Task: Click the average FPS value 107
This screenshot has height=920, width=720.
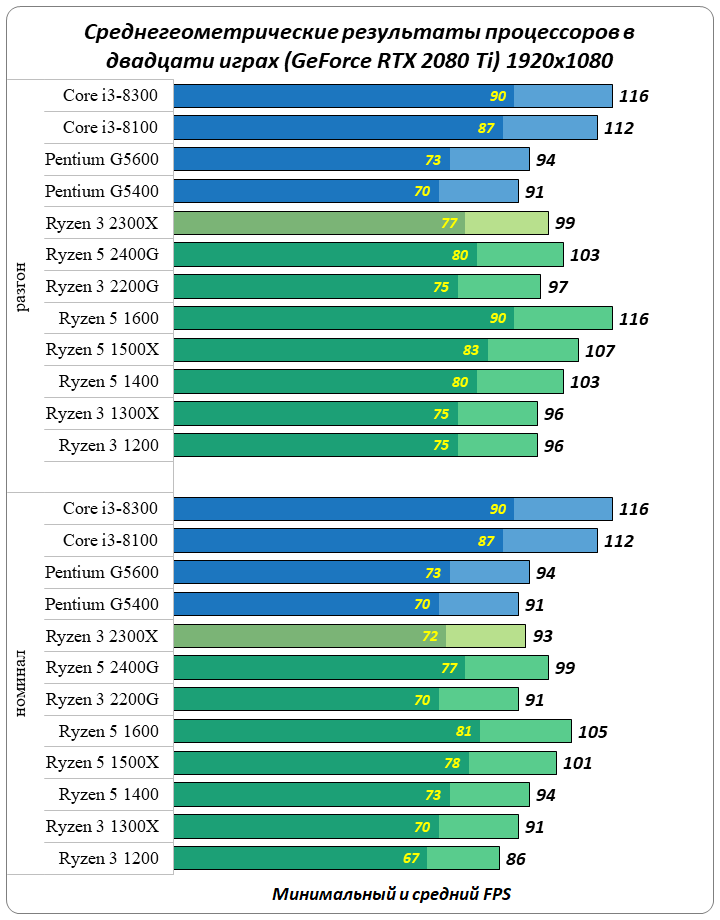Action: tap(600, 351)
